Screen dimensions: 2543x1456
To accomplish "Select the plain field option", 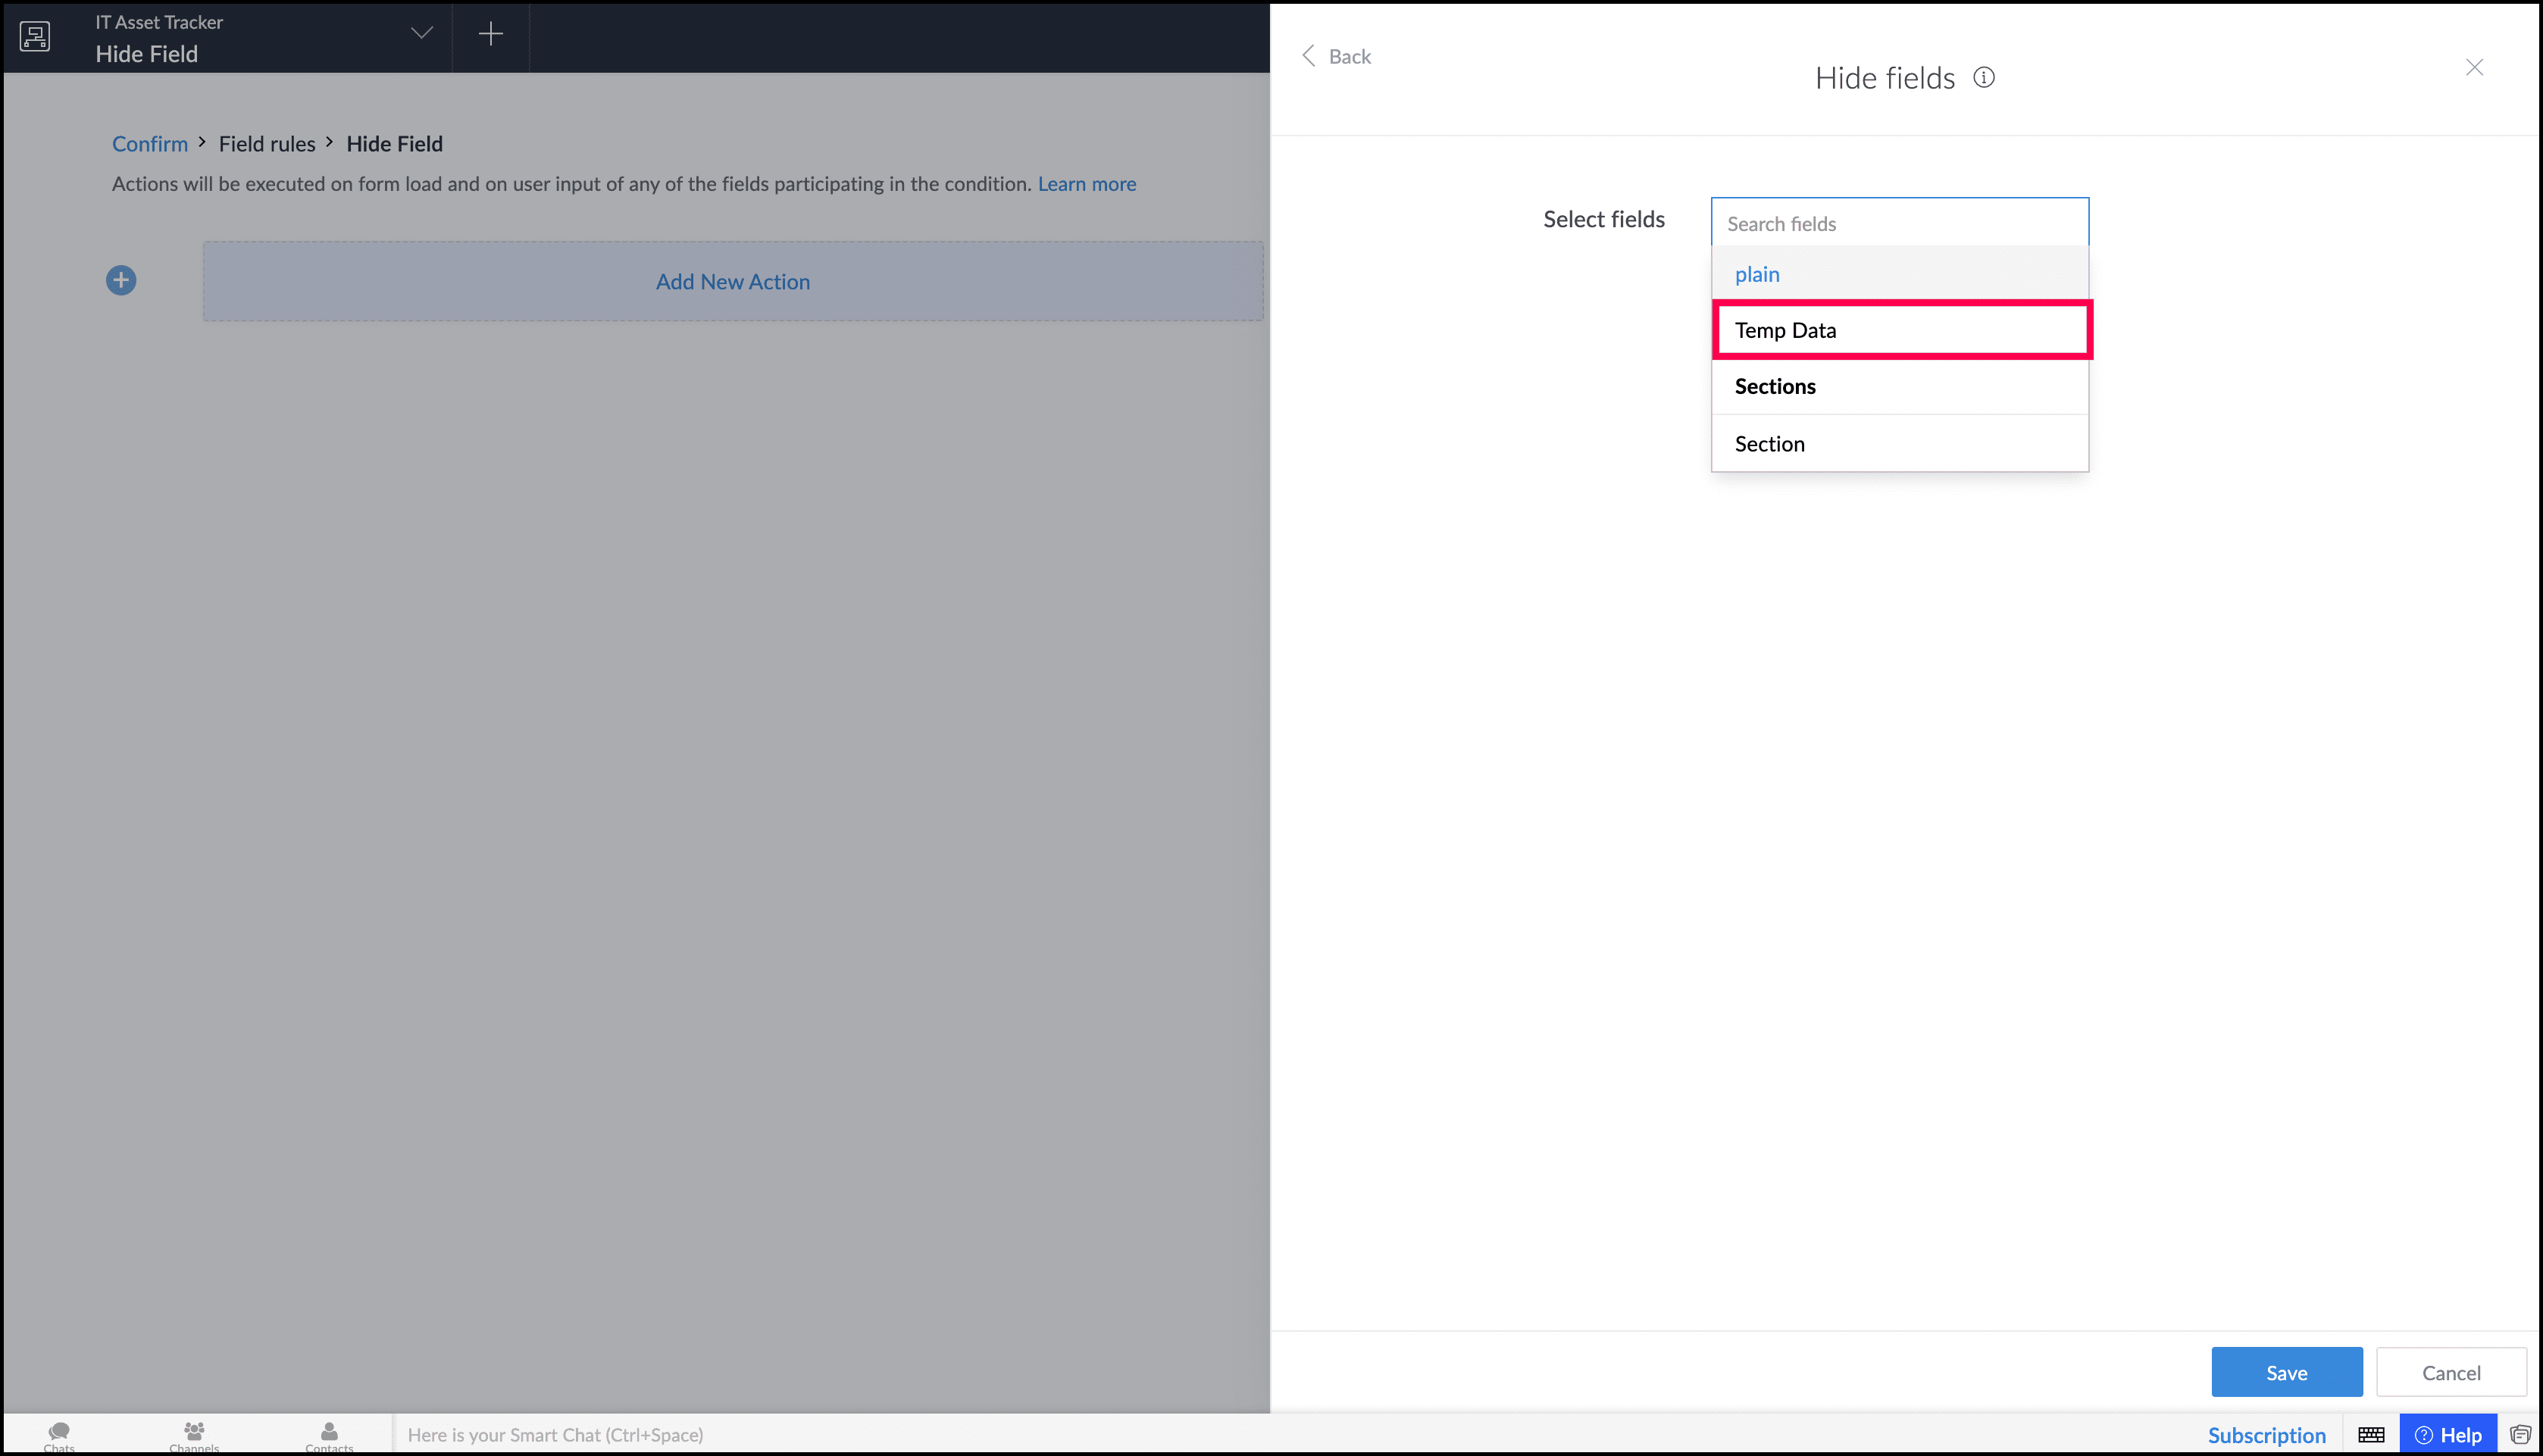I will click(x=1757, y=274).
